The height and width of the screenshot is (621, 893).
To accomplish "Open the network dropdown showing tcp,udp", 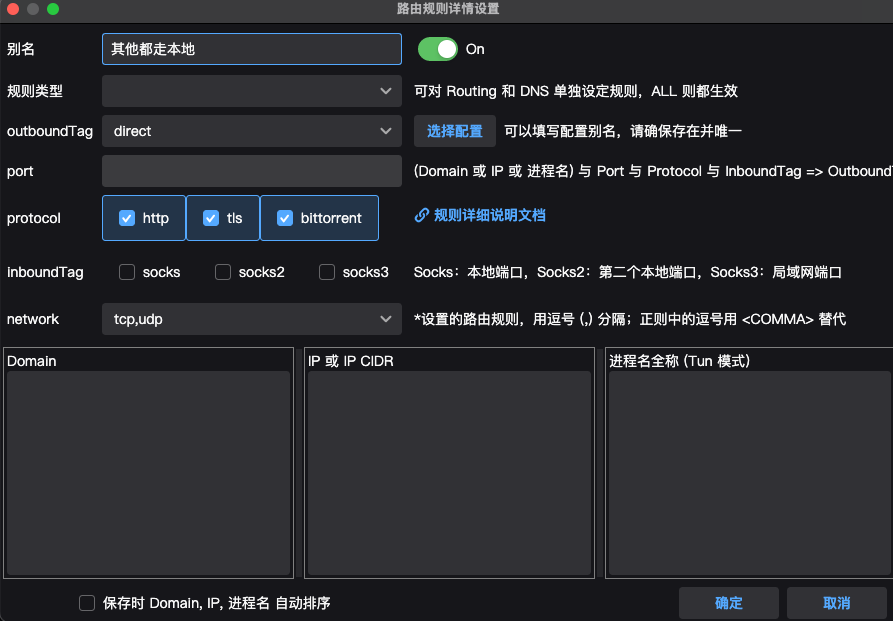I will (251, 318).
